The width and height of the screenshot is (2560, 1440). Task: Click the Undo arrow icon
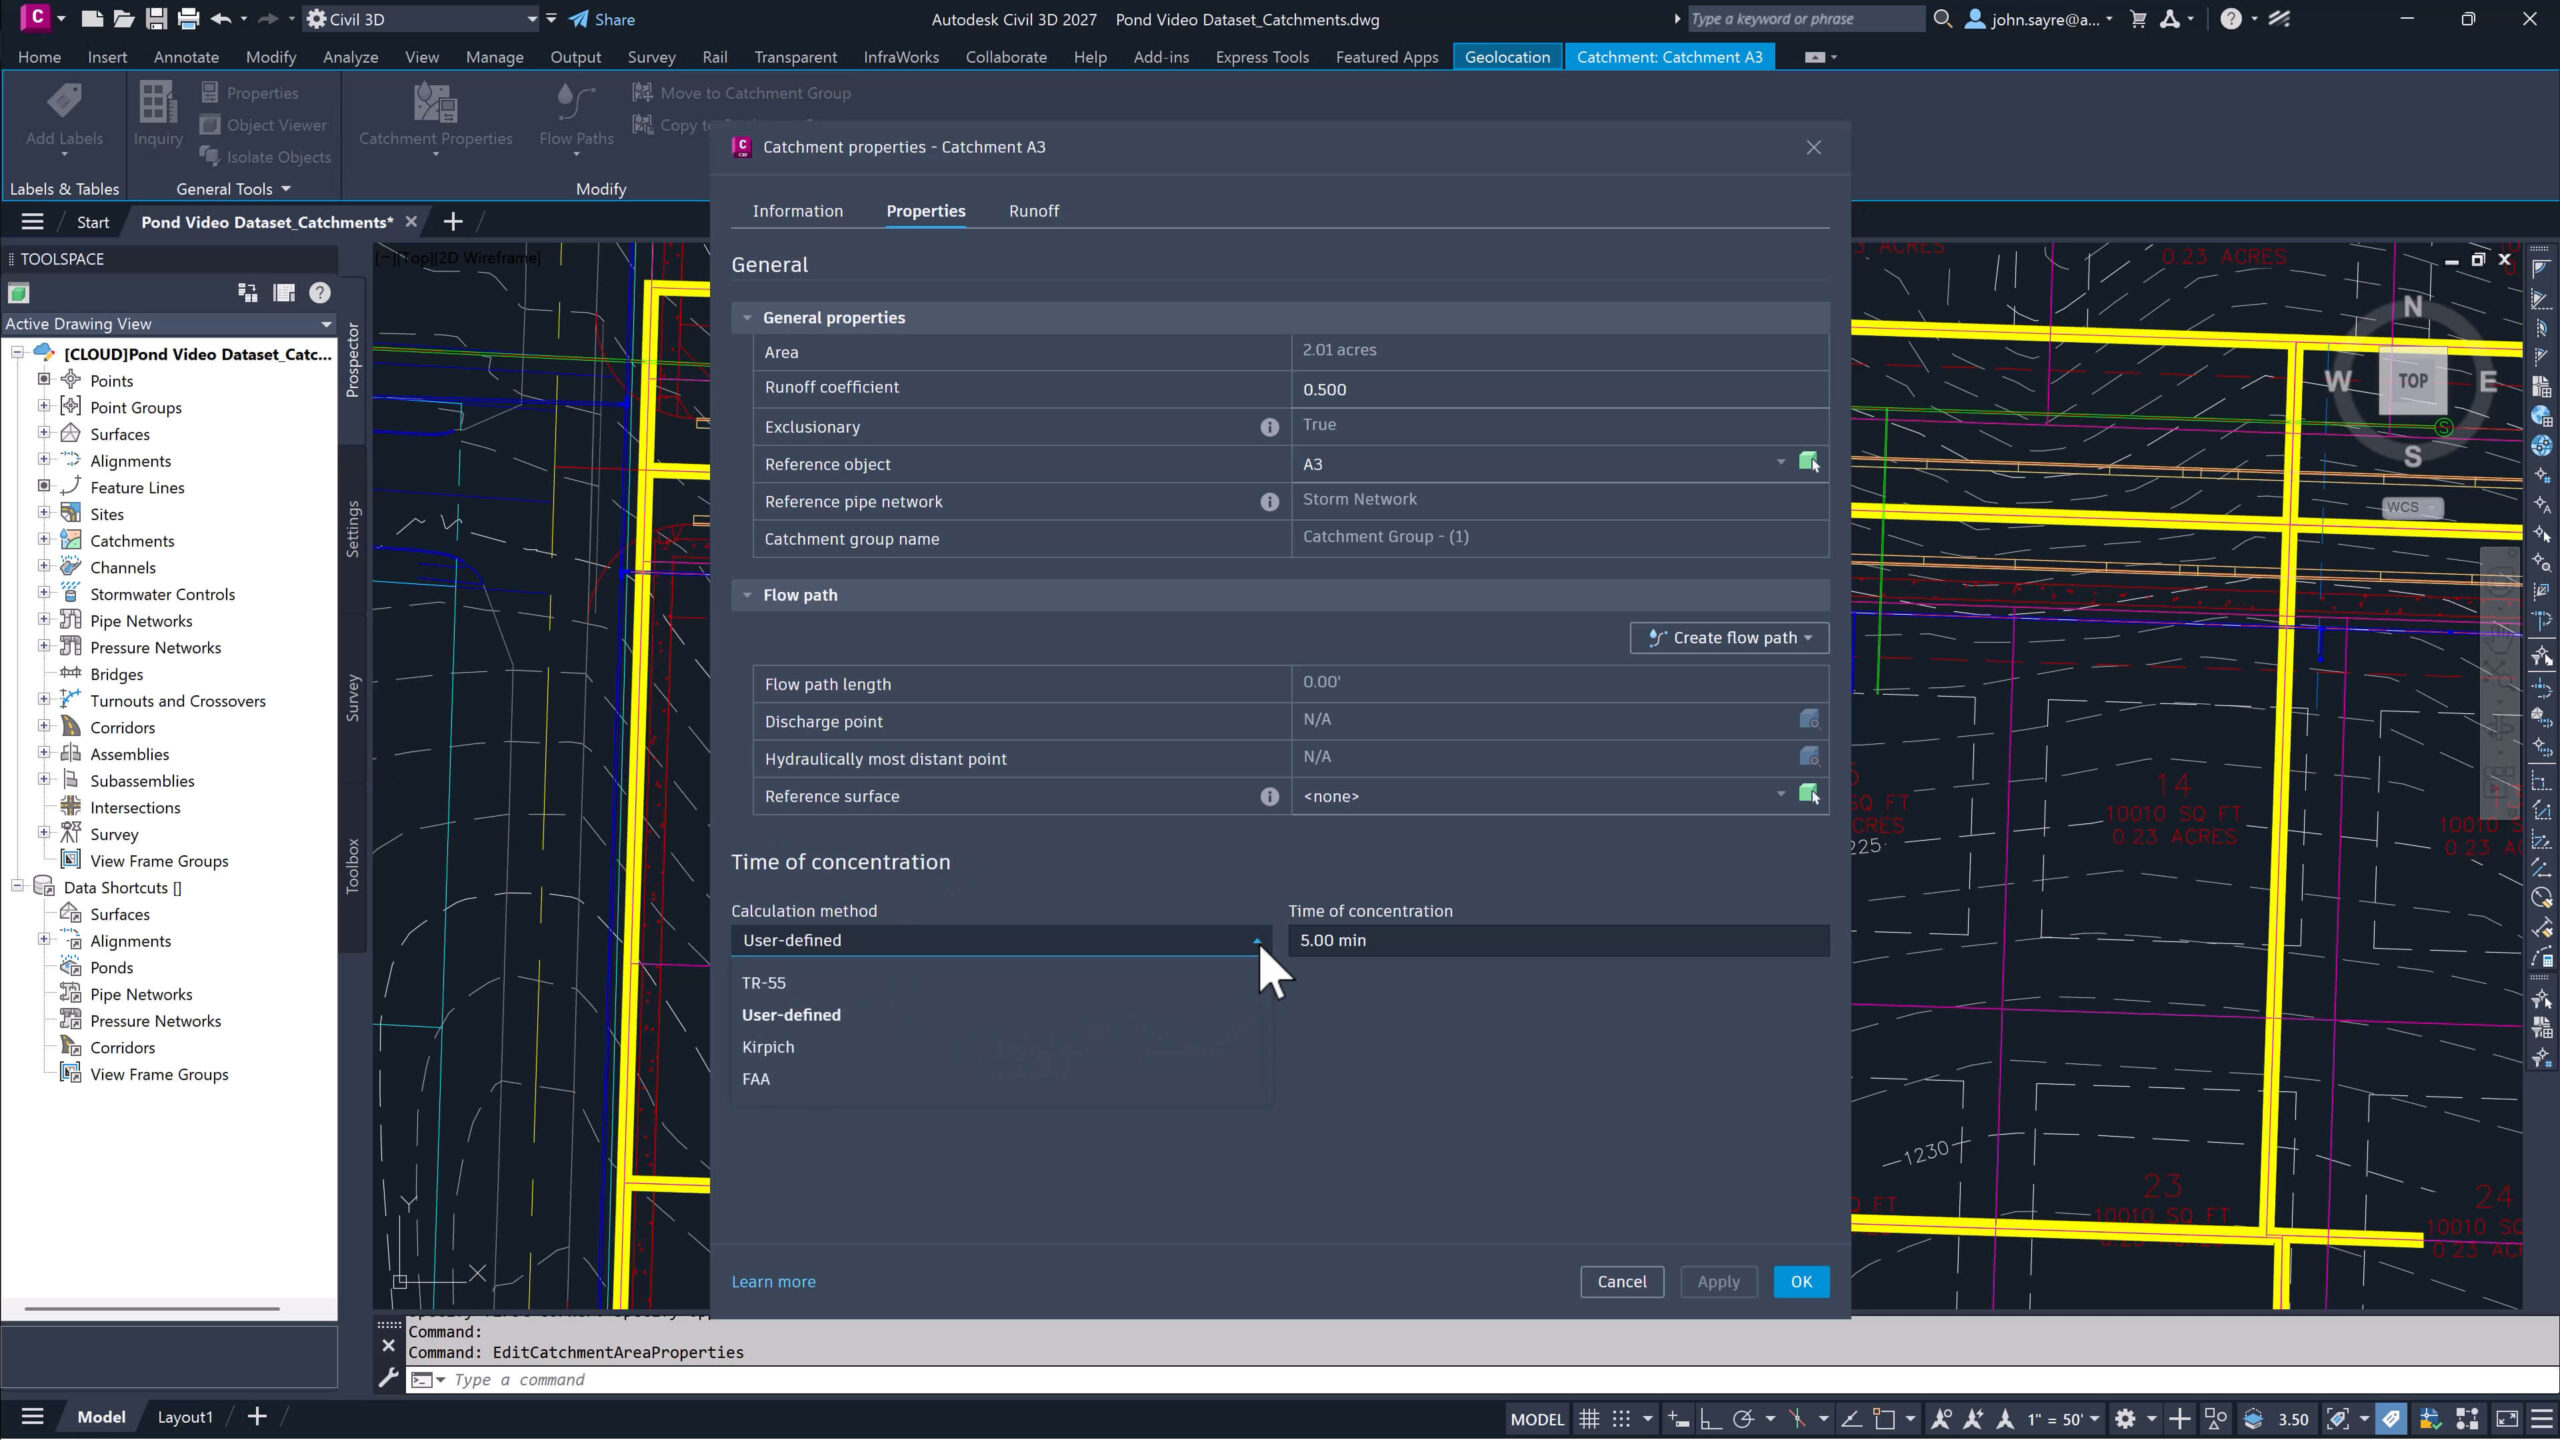click(x=221, y=19)
